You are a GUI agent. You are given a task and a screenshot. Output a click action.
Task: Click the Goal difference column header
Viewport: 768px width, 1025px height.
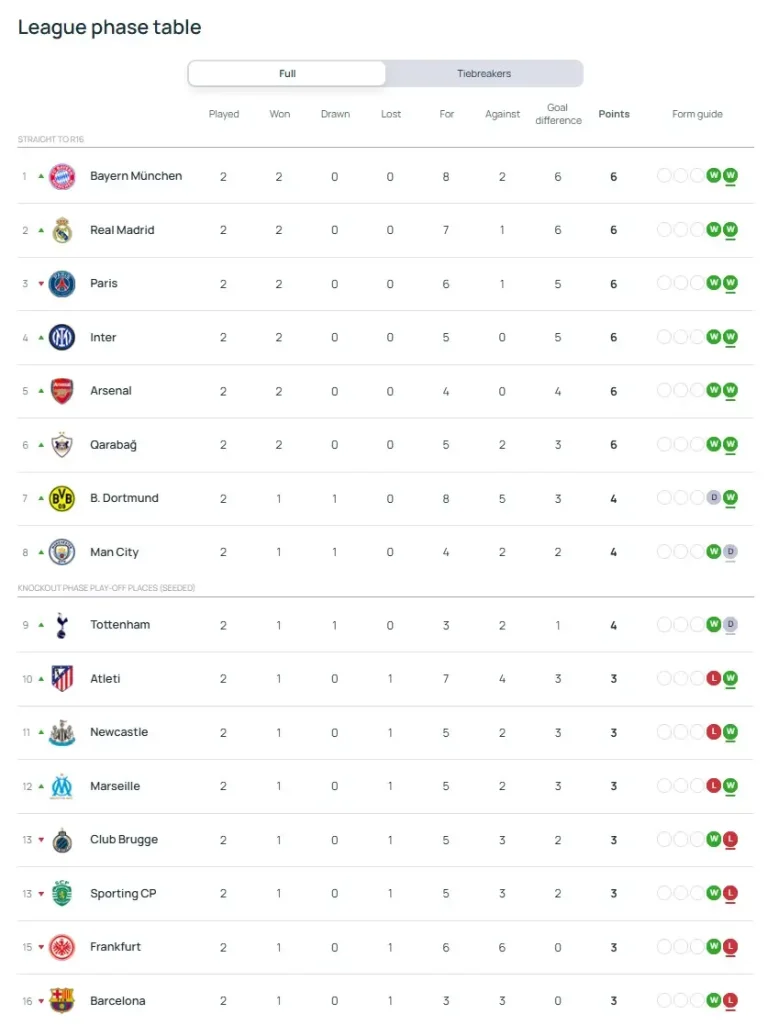(x=558, y=114)
